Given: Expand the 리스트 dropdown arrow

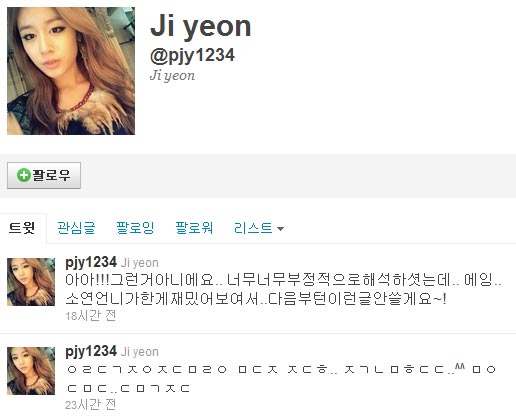Looking at the screenshot, I should point(280,229).
